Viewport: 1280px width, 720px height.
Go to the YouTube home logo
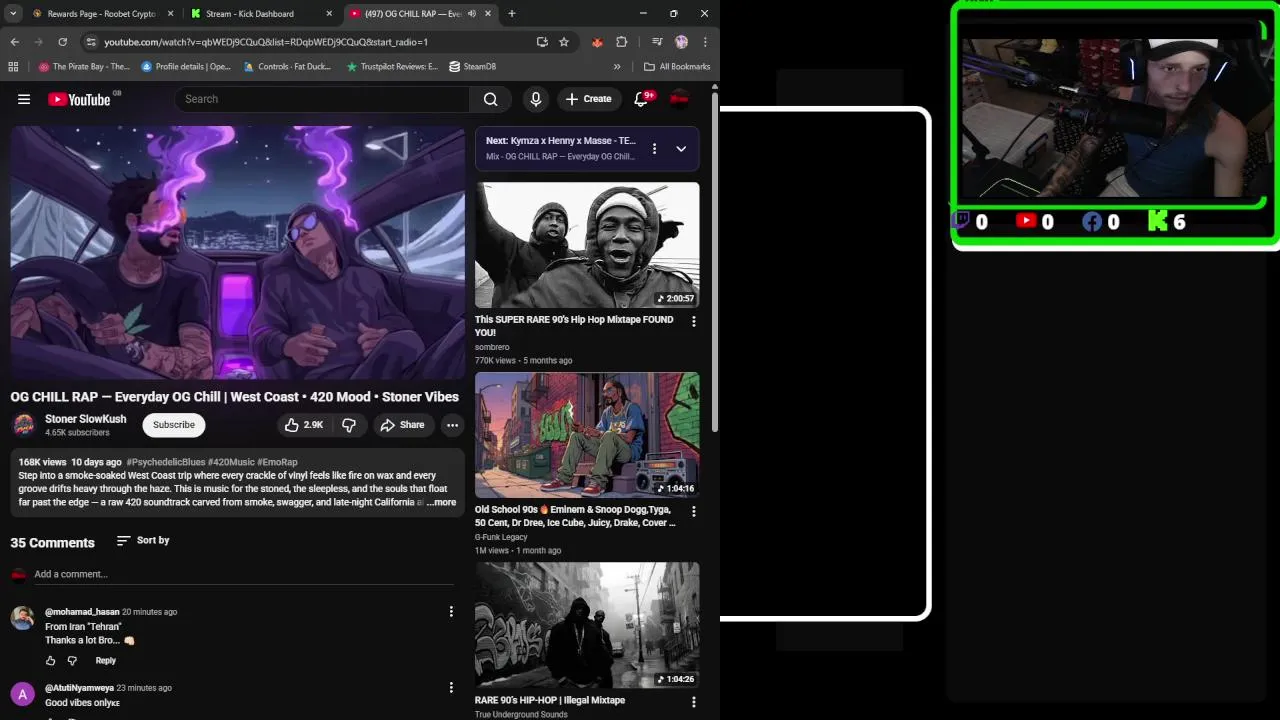[80, 99]
